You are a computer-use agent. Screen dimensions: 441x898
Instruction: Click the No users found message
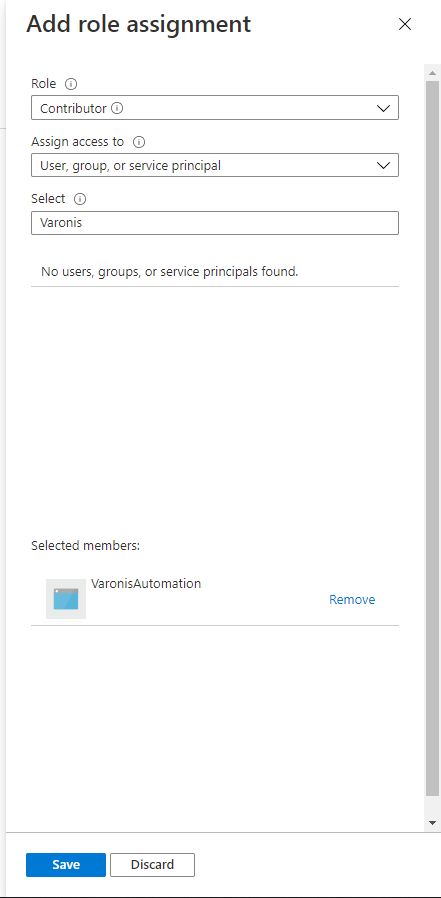[170, 271]
